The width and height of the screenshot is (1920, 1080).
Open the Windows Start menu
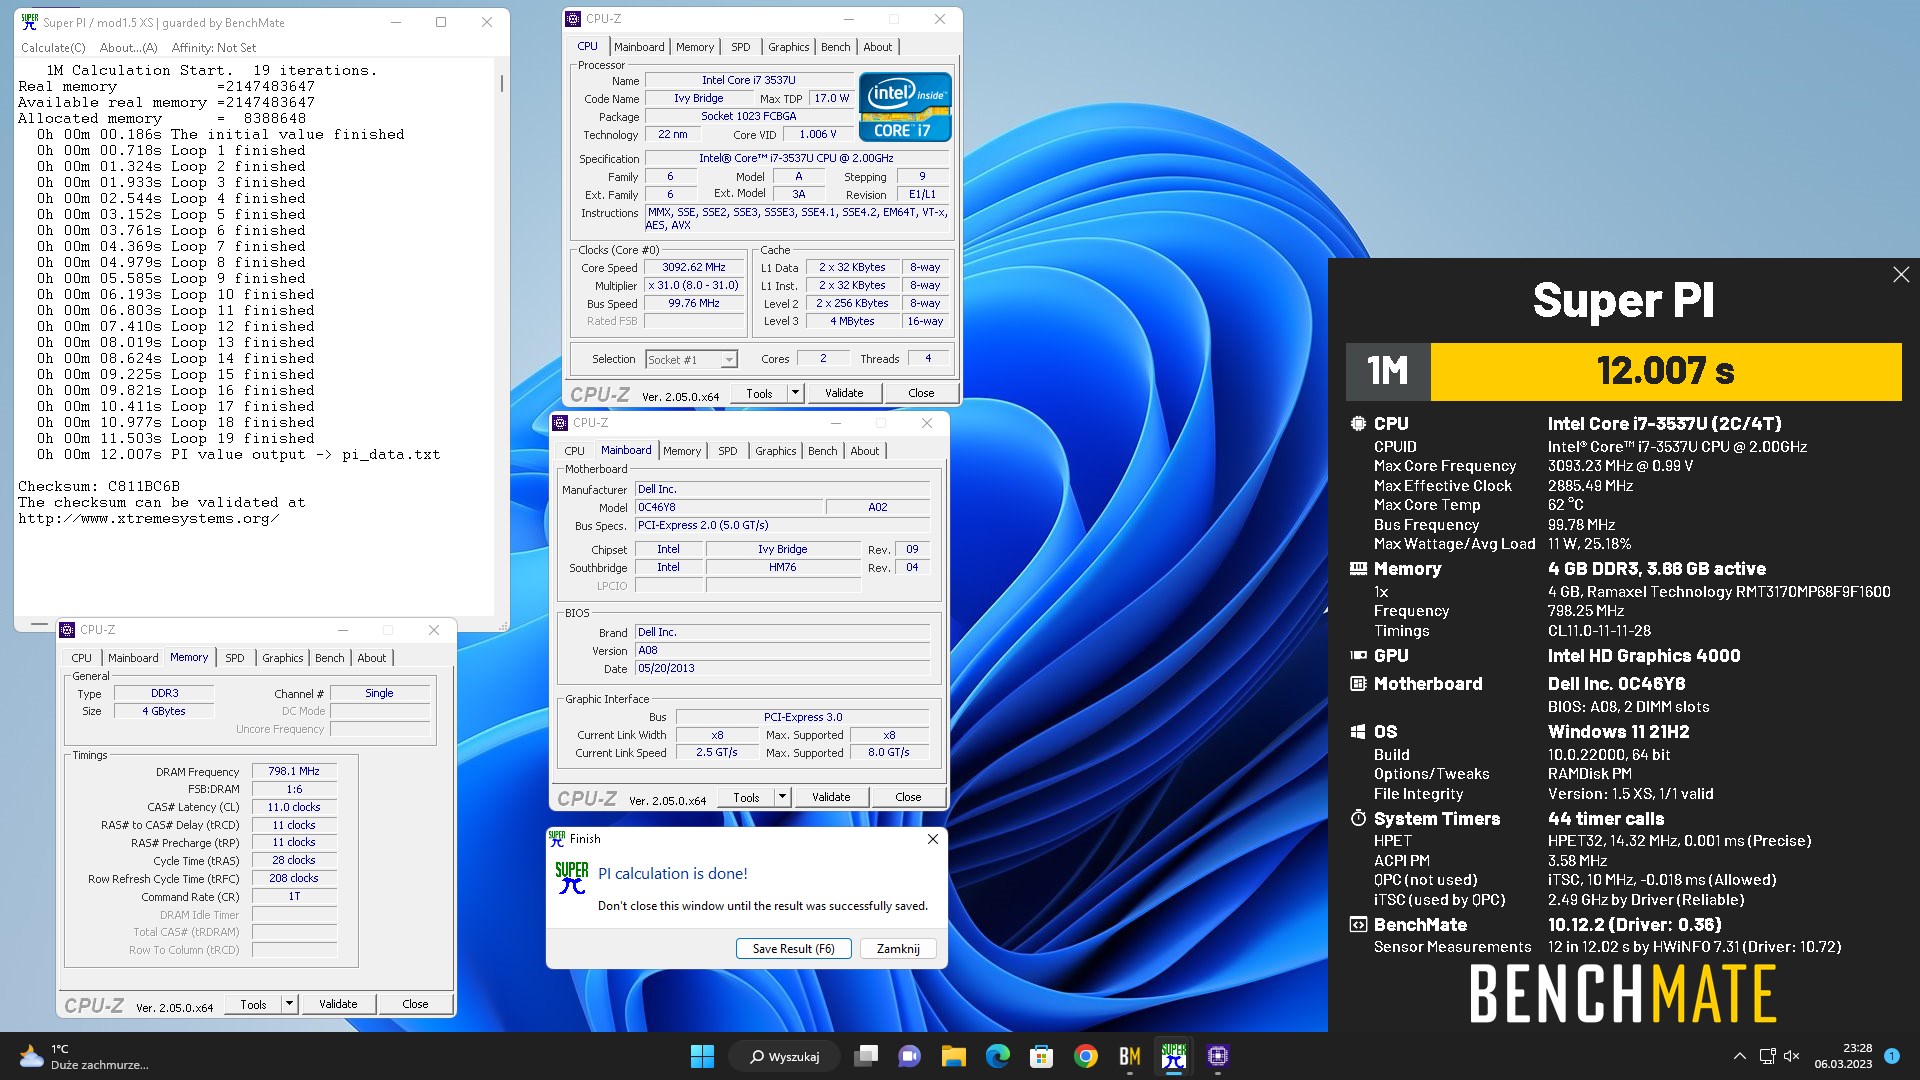click(x=702, y=1056)
